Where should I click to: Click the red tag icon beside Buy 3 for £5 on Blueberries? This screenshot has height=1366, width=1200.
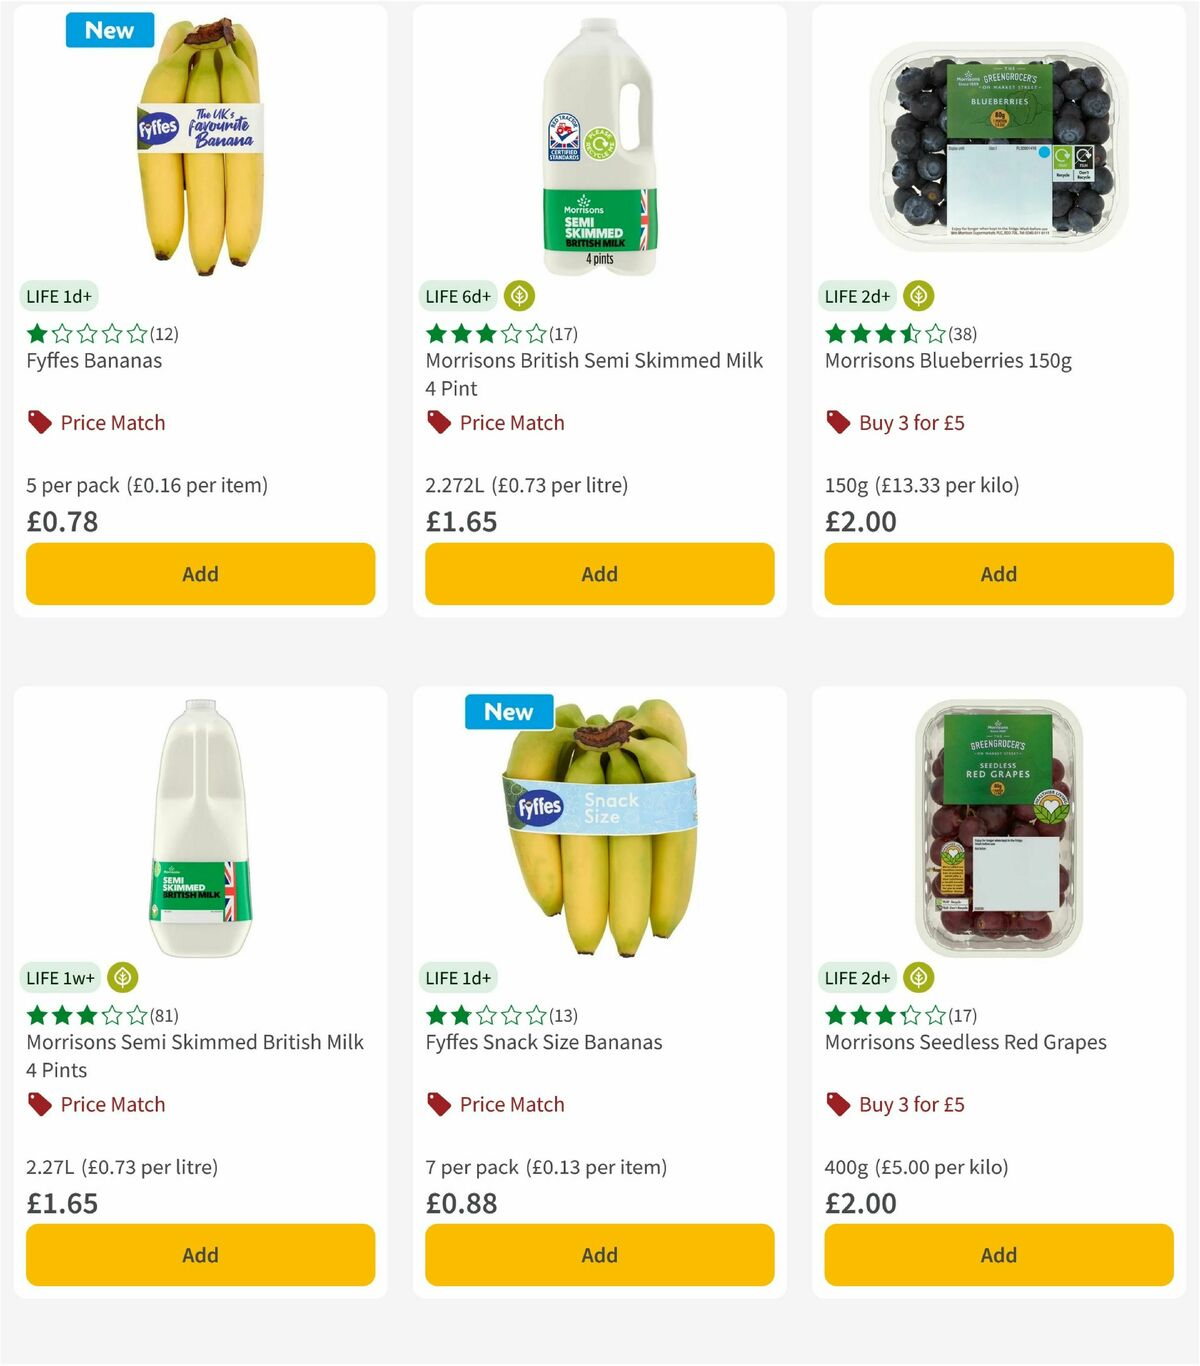tap(836, 422)
